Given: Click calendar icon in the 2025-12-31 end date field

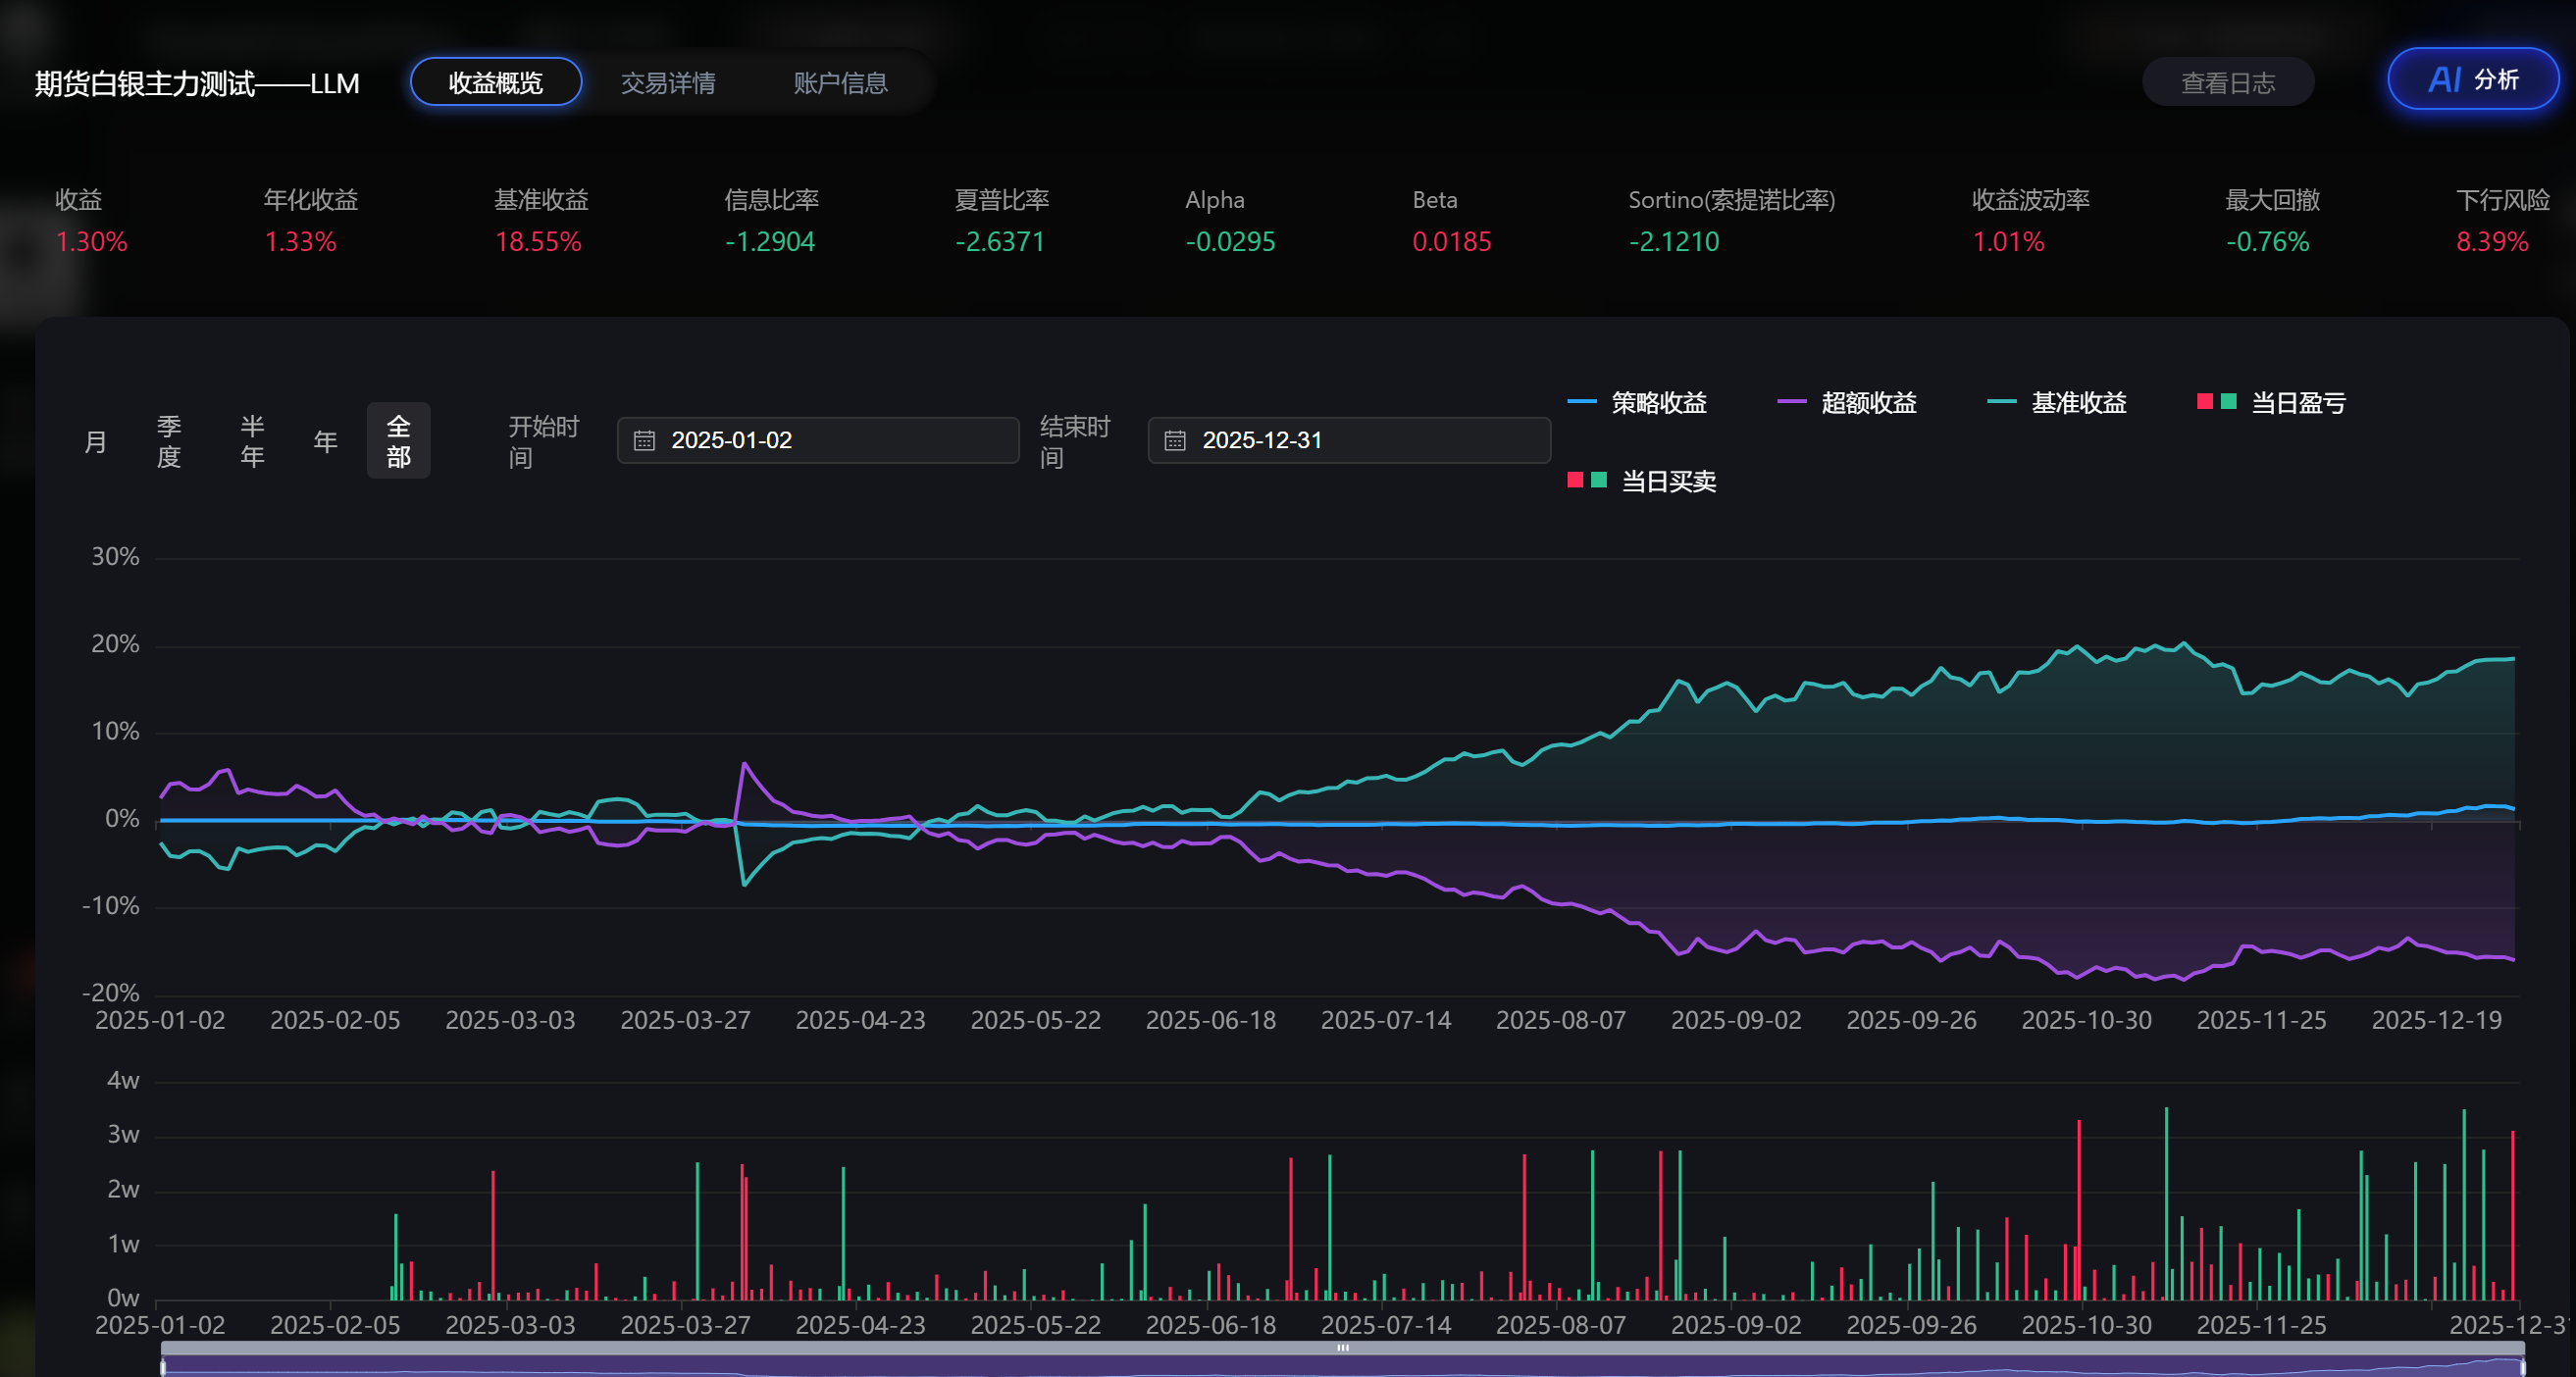Looking at the screenshot, I should pos(1175,441).
